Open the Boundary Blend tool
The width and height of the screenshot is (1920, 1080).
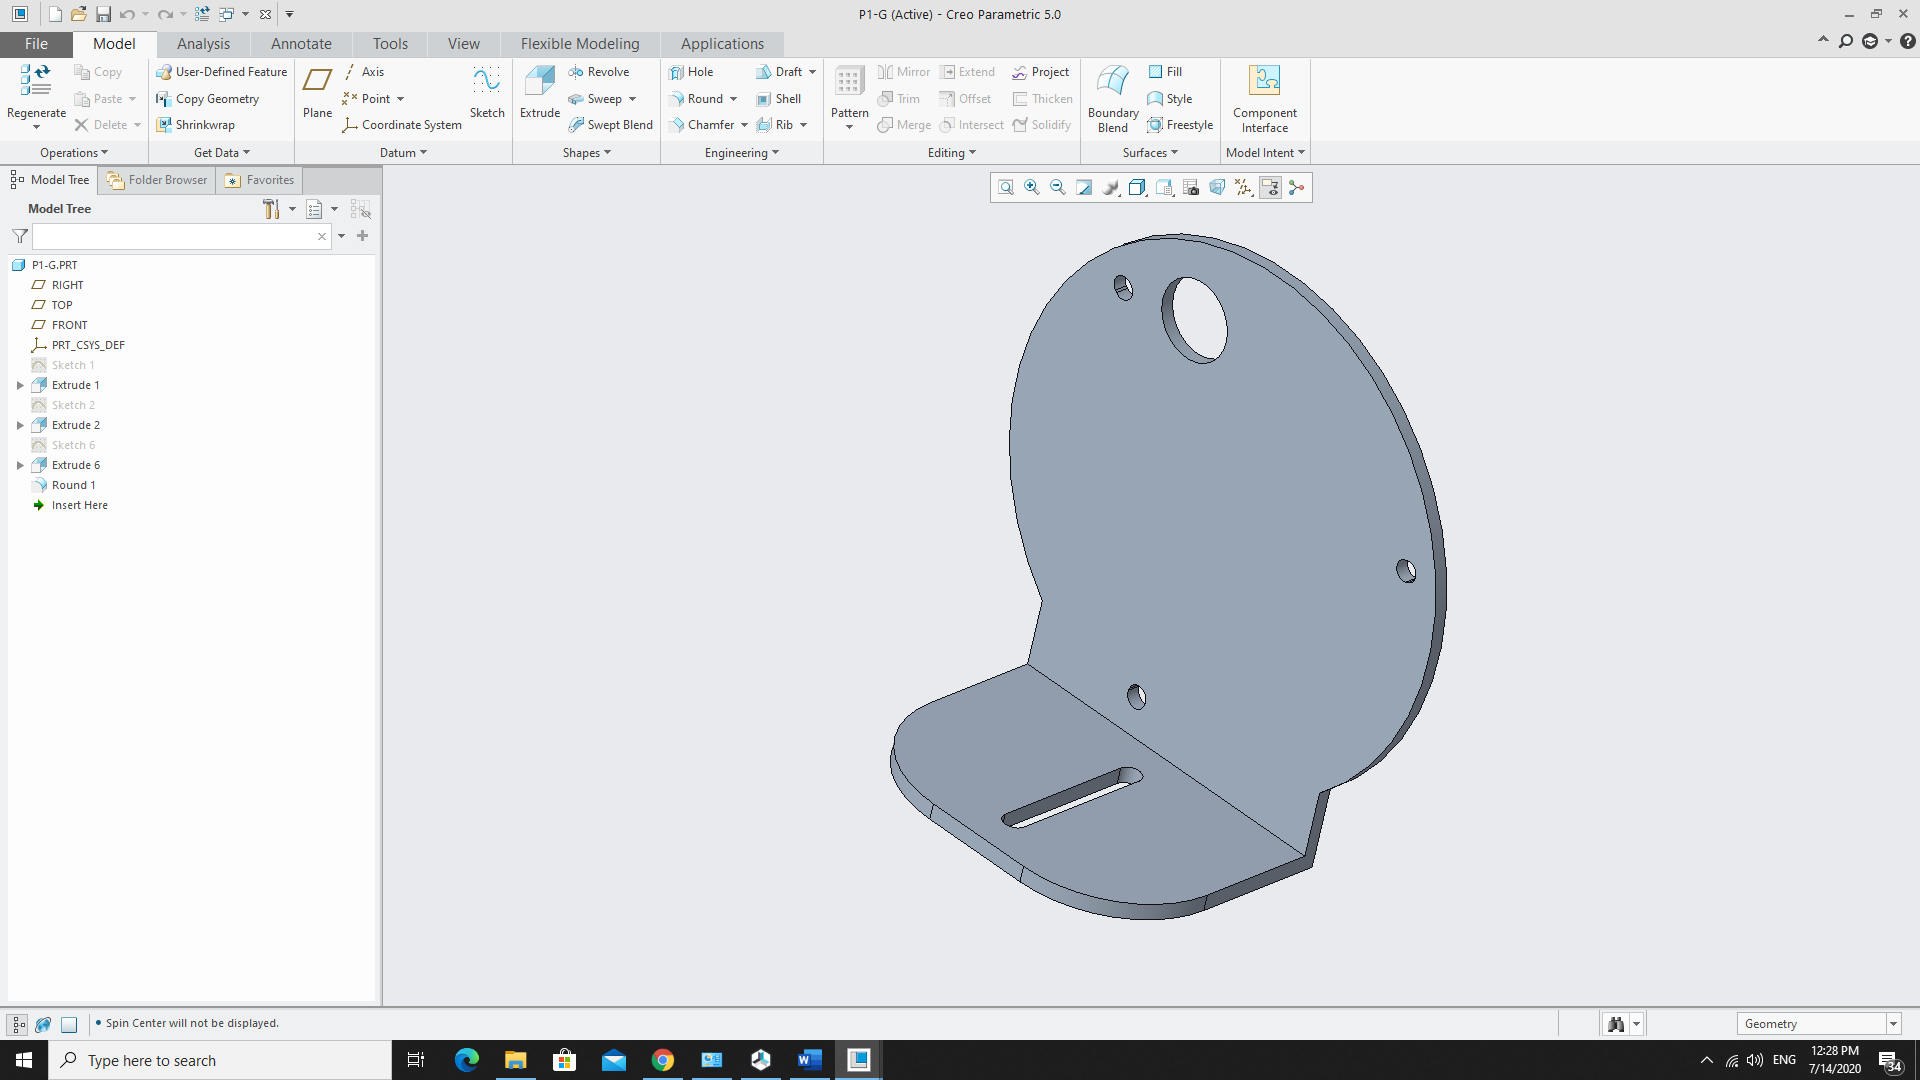pyautogui.click(x=1112, y=98)
